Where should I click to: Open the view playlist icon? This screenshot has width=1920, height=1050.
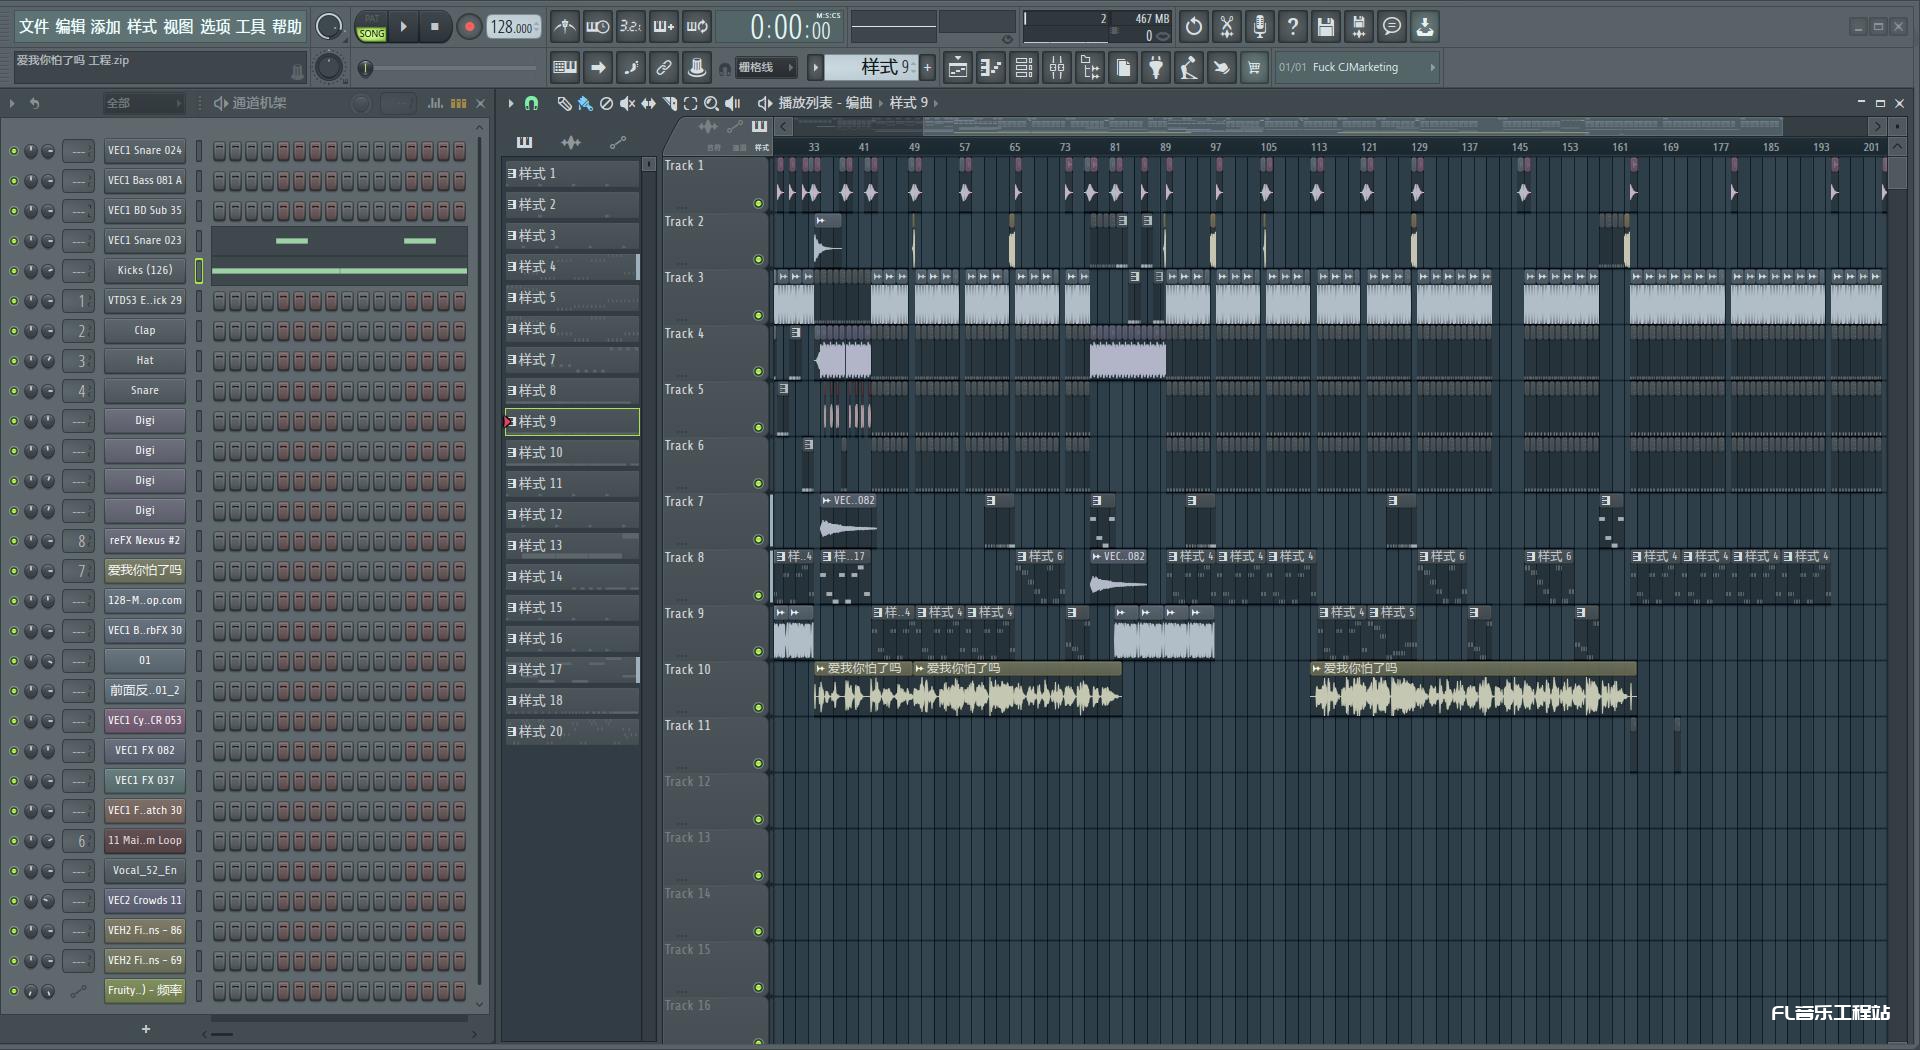click(x=957, y=67)
